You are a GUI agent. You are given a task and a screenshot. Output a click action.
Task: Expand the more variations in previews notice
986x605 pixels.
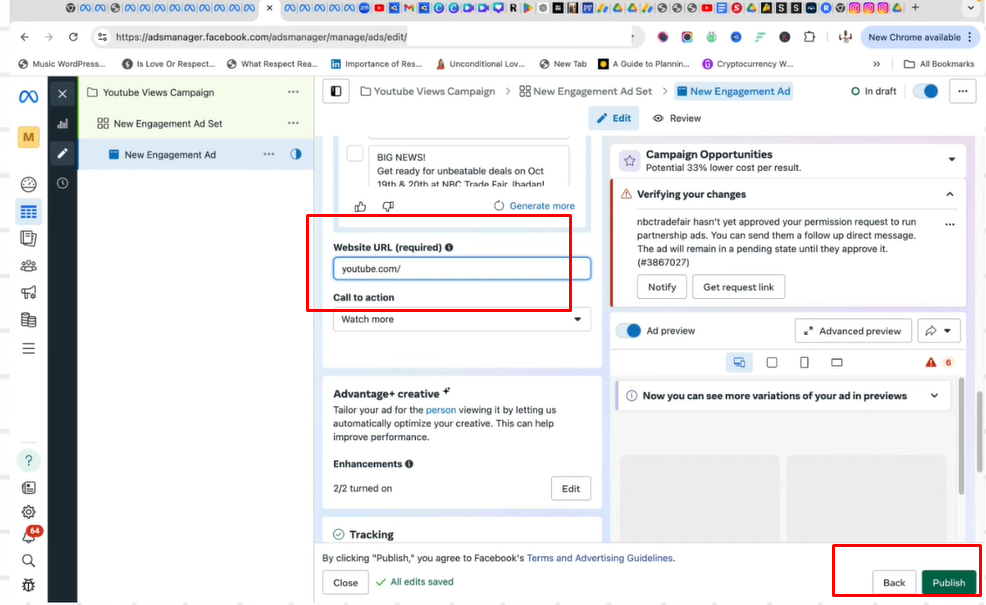click(x=934, y=396)
